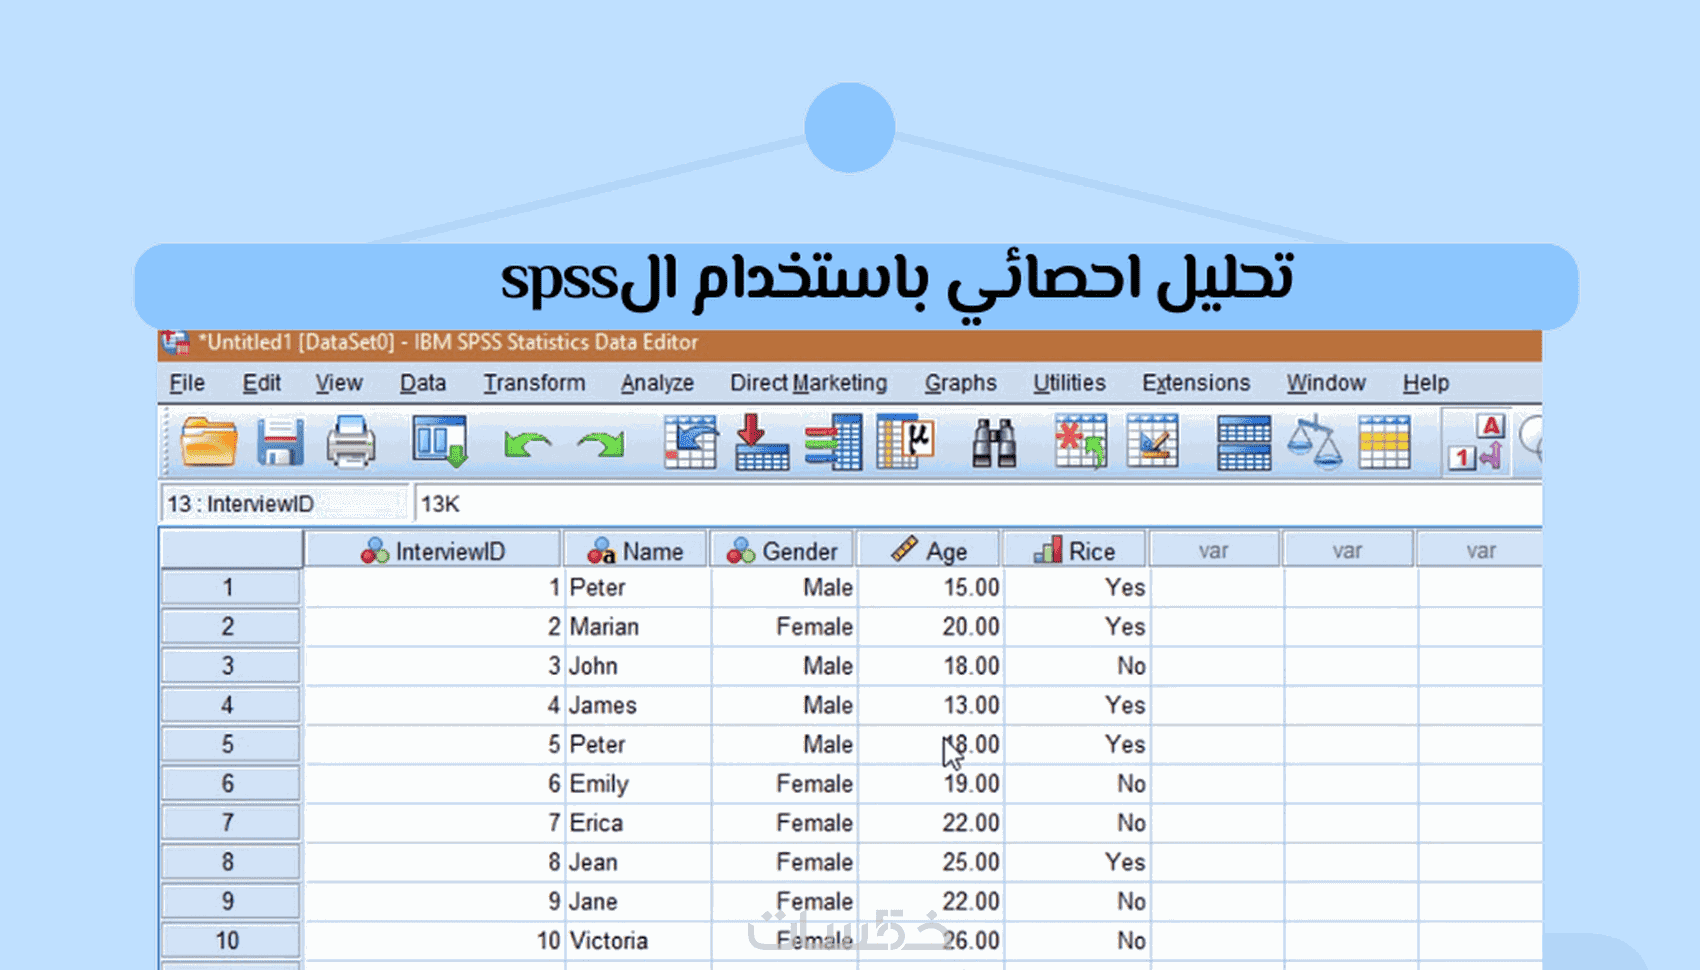This screenshot has height=970, width=1700.
Task: Click the Go to Case toolbar icon
Action: [691, 442]
